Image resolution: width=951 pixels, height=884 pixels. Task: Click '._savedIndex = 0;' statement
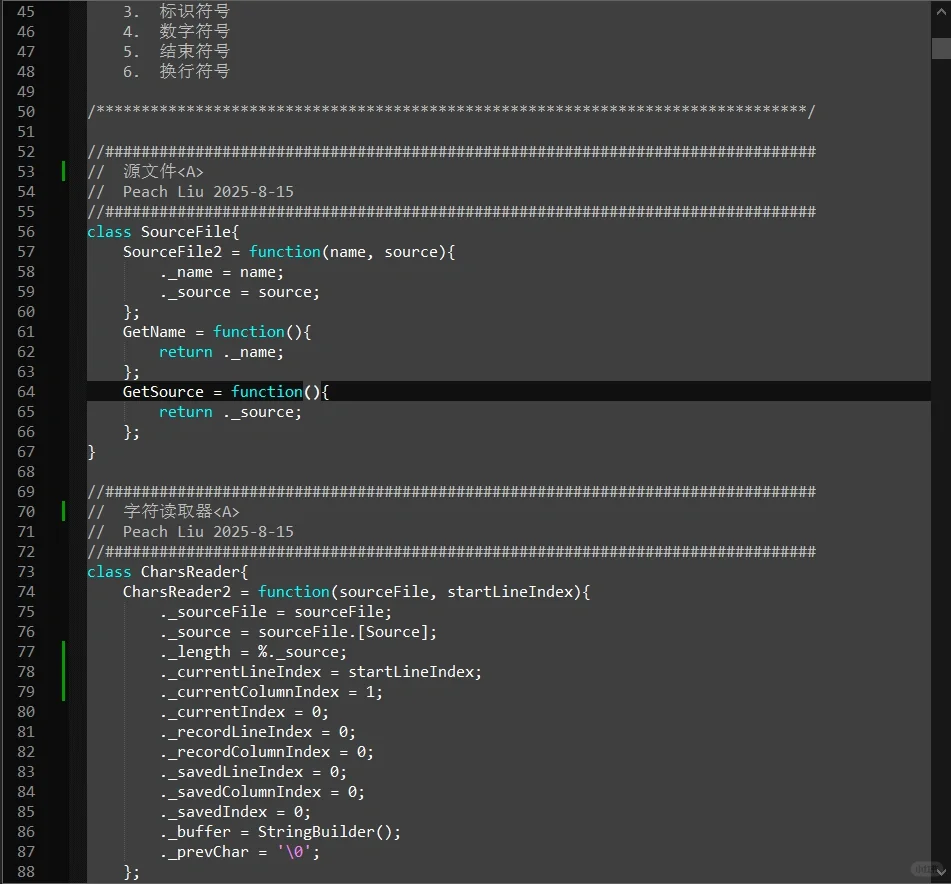click(x=235, y=812)
